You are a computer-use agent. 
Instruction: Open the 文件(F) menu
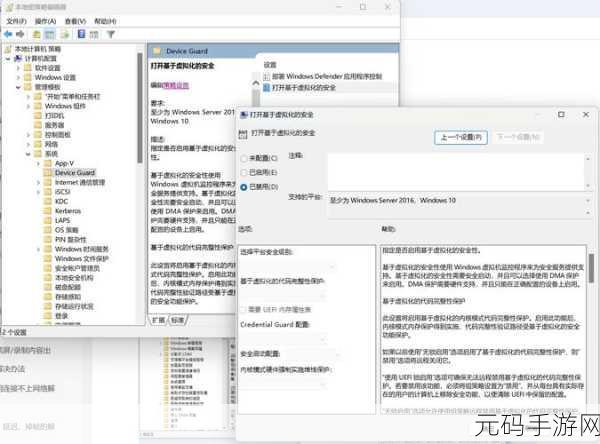pyautogui.click(x=16, y=21)
